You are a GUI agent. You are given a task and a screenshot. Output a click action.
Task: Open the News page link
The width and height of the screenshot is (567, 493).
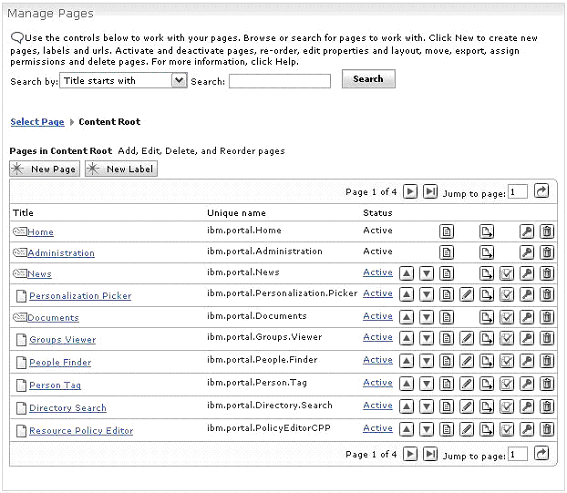tap(39, 274)
